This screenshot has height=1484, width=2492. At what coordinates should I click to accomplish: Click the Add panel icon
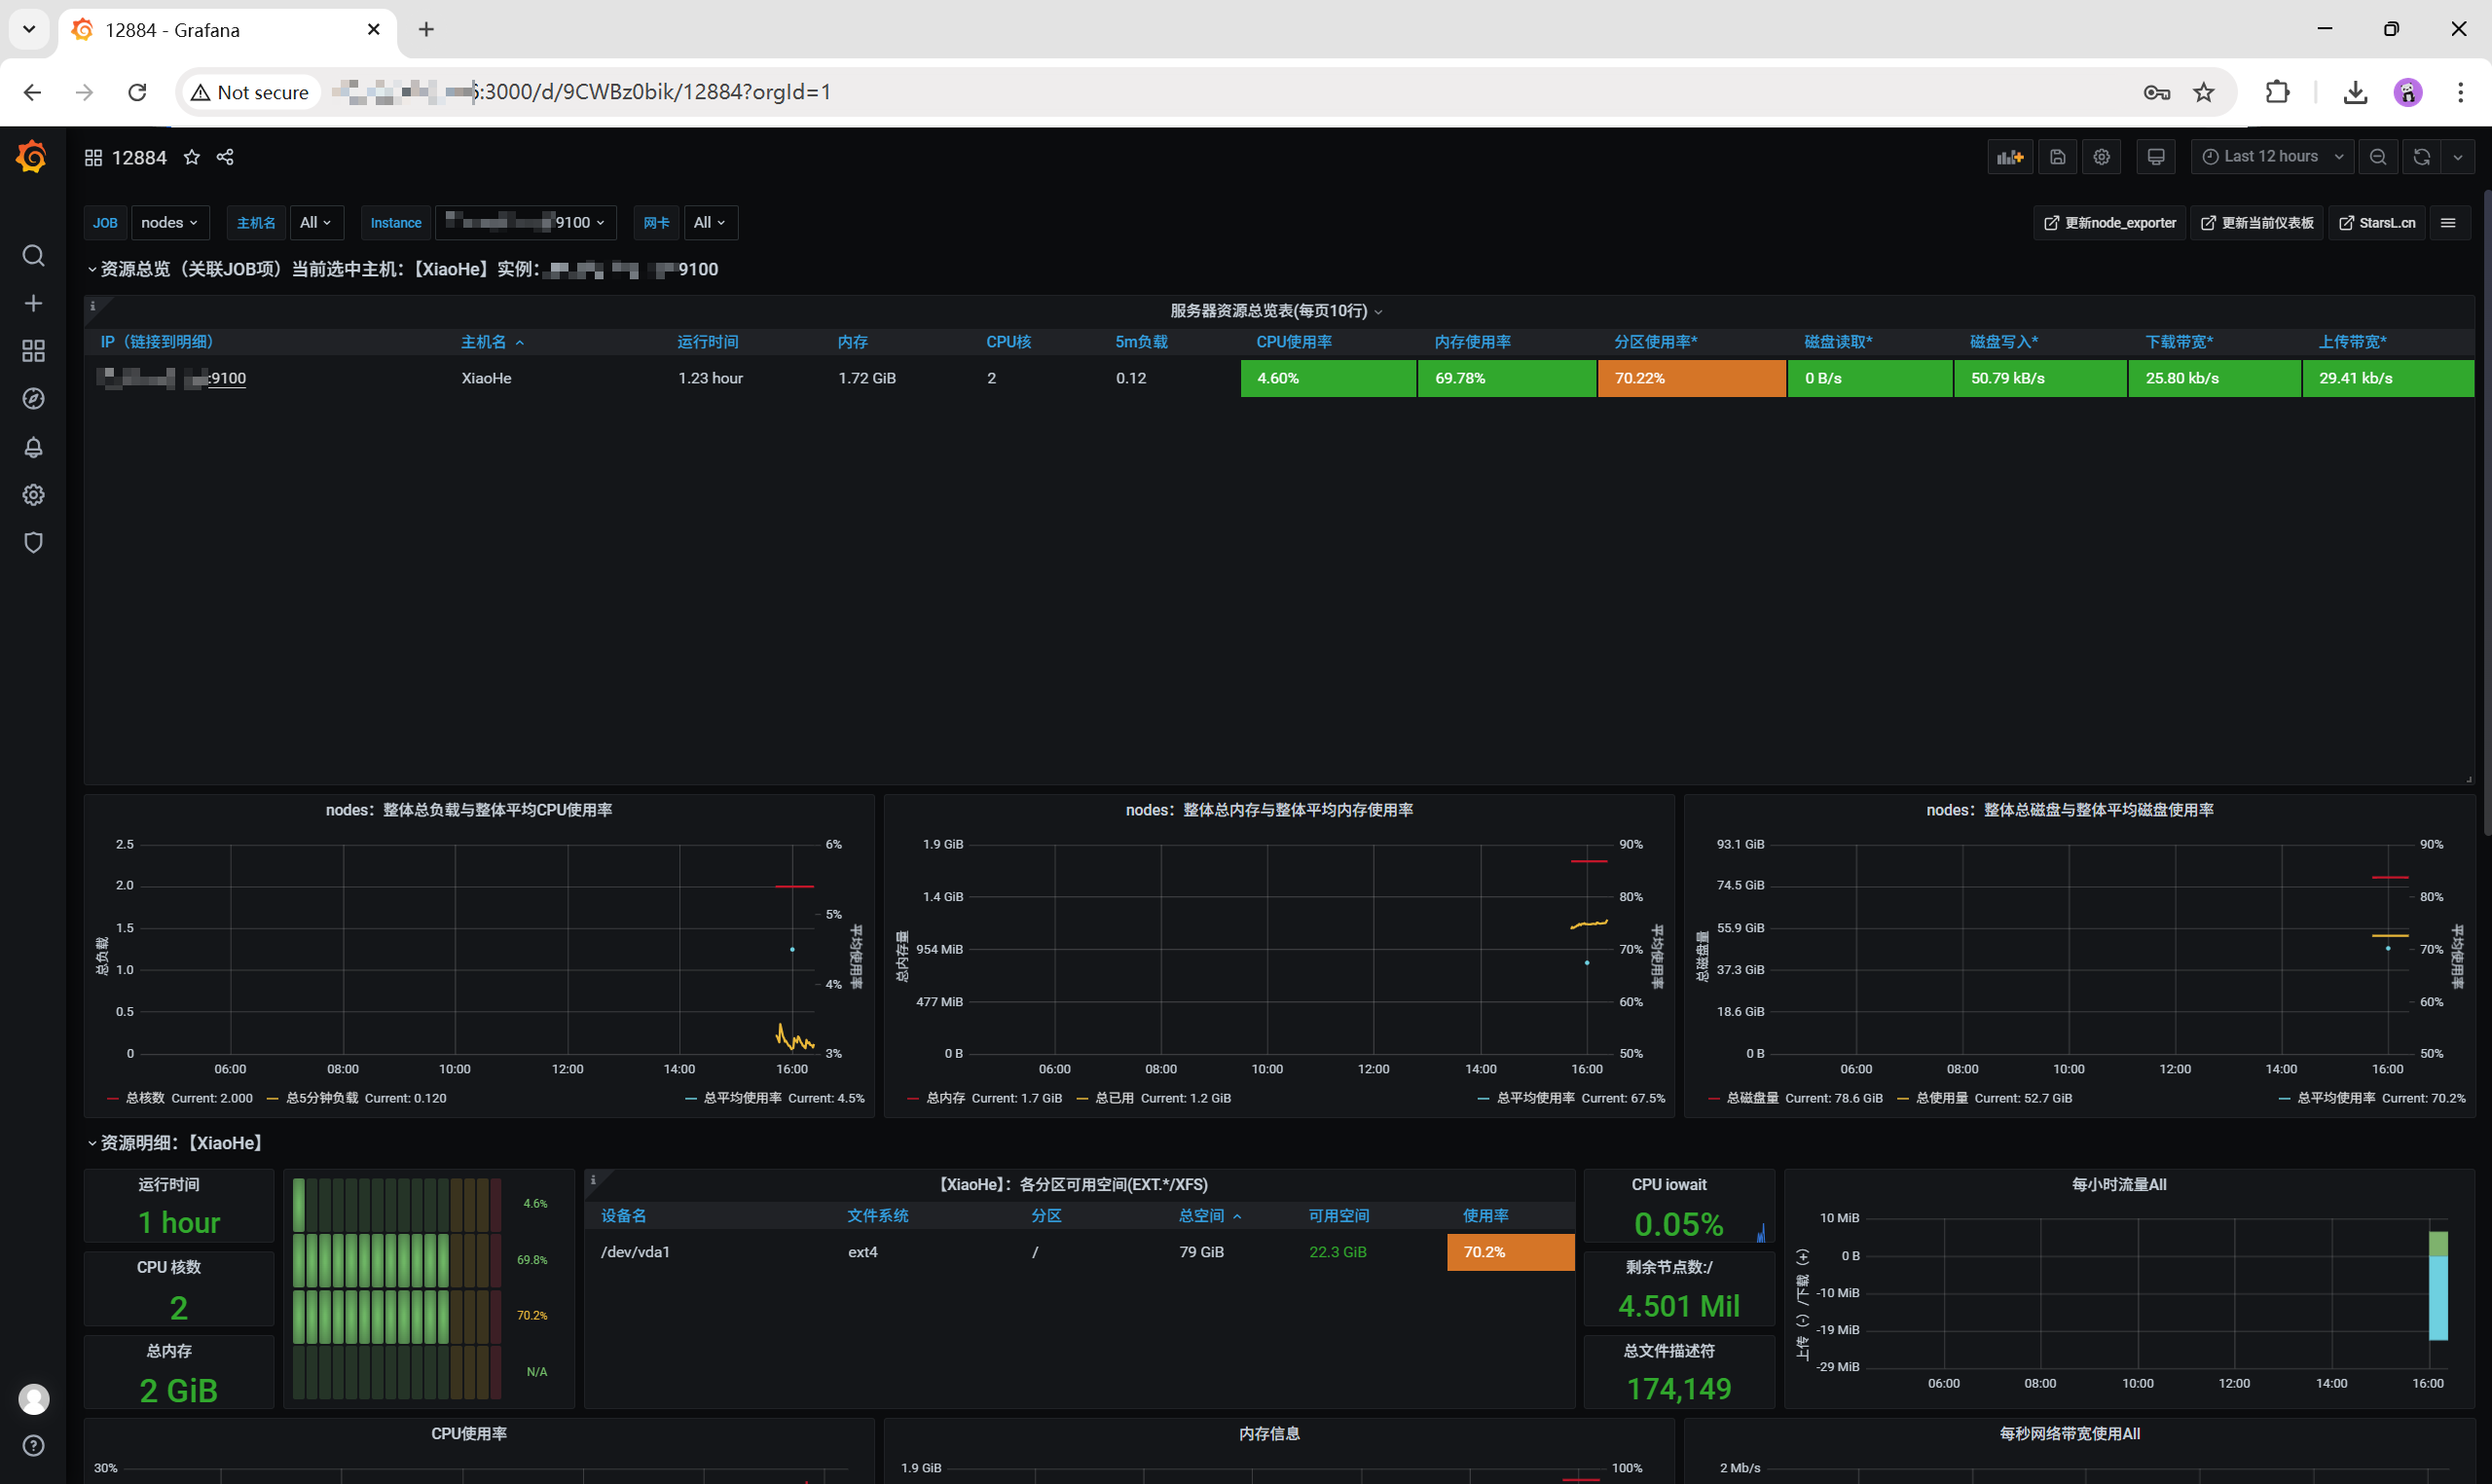2009,157
